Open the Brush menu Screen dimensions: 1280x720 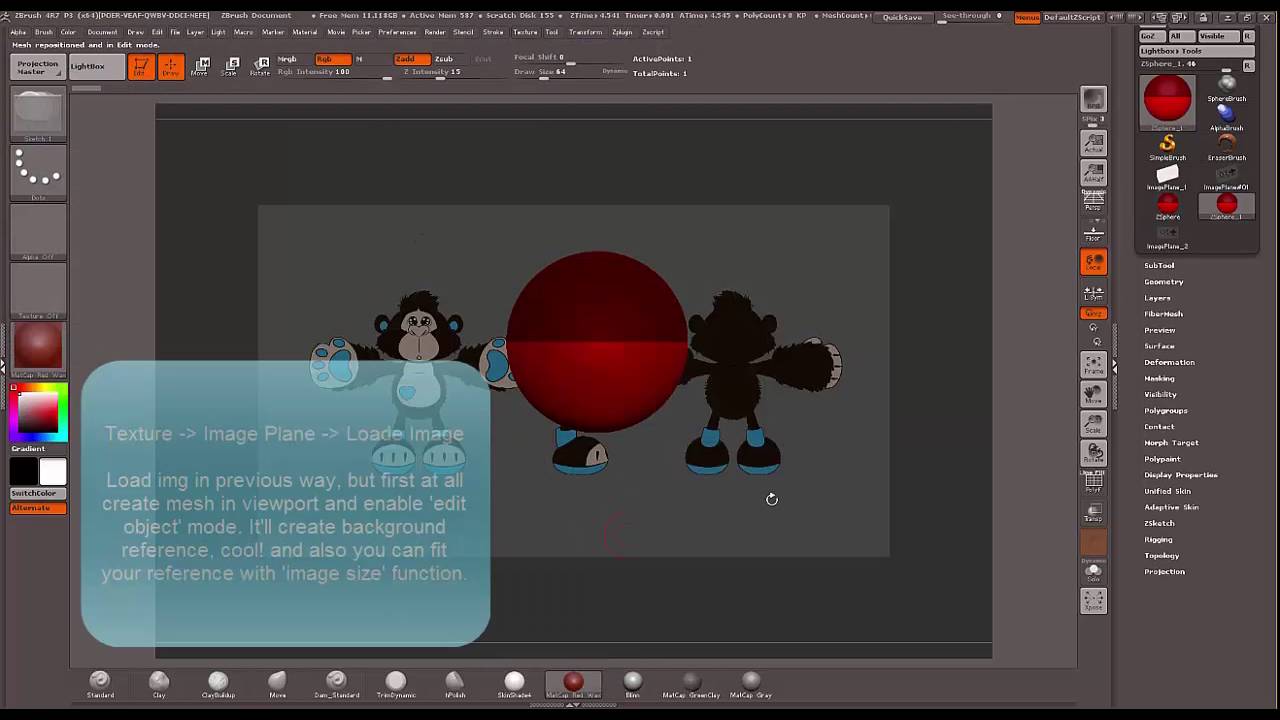pyautogui.click(x=44, y=32)
